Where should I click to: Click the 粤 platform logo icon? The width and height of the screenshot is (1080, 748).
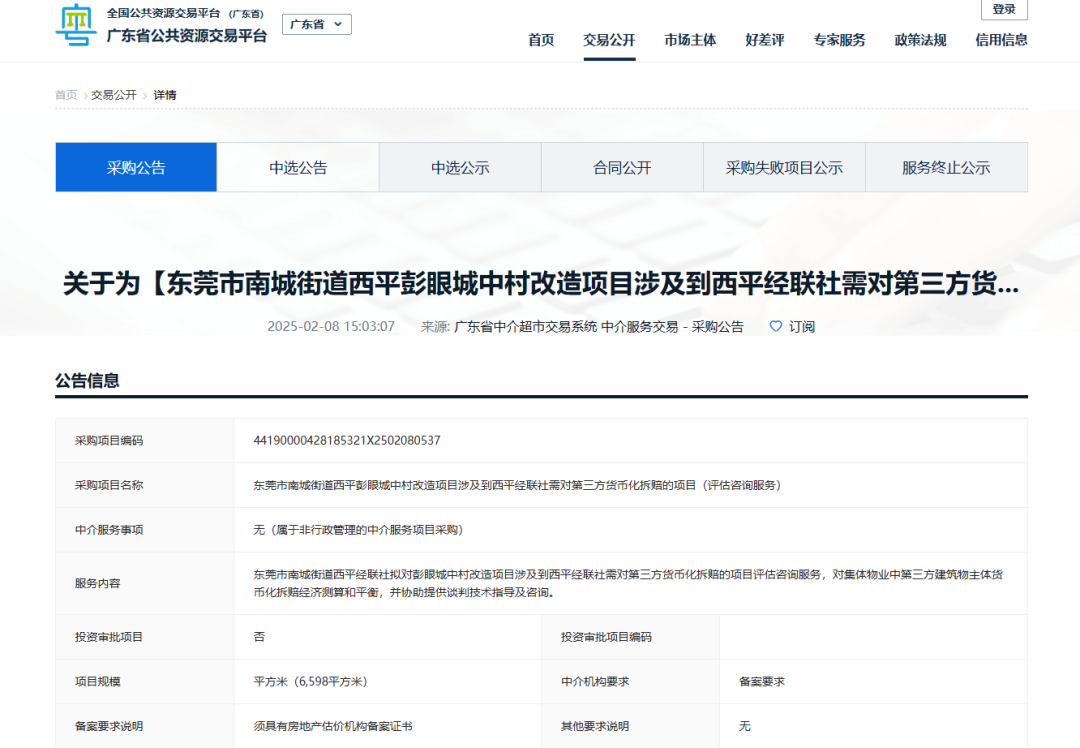pos(74,26)
